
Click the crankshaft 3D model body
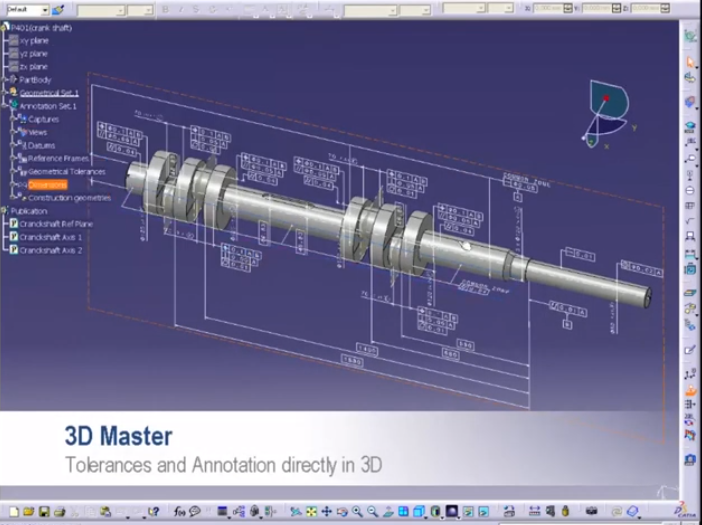(x=287, y=210)
